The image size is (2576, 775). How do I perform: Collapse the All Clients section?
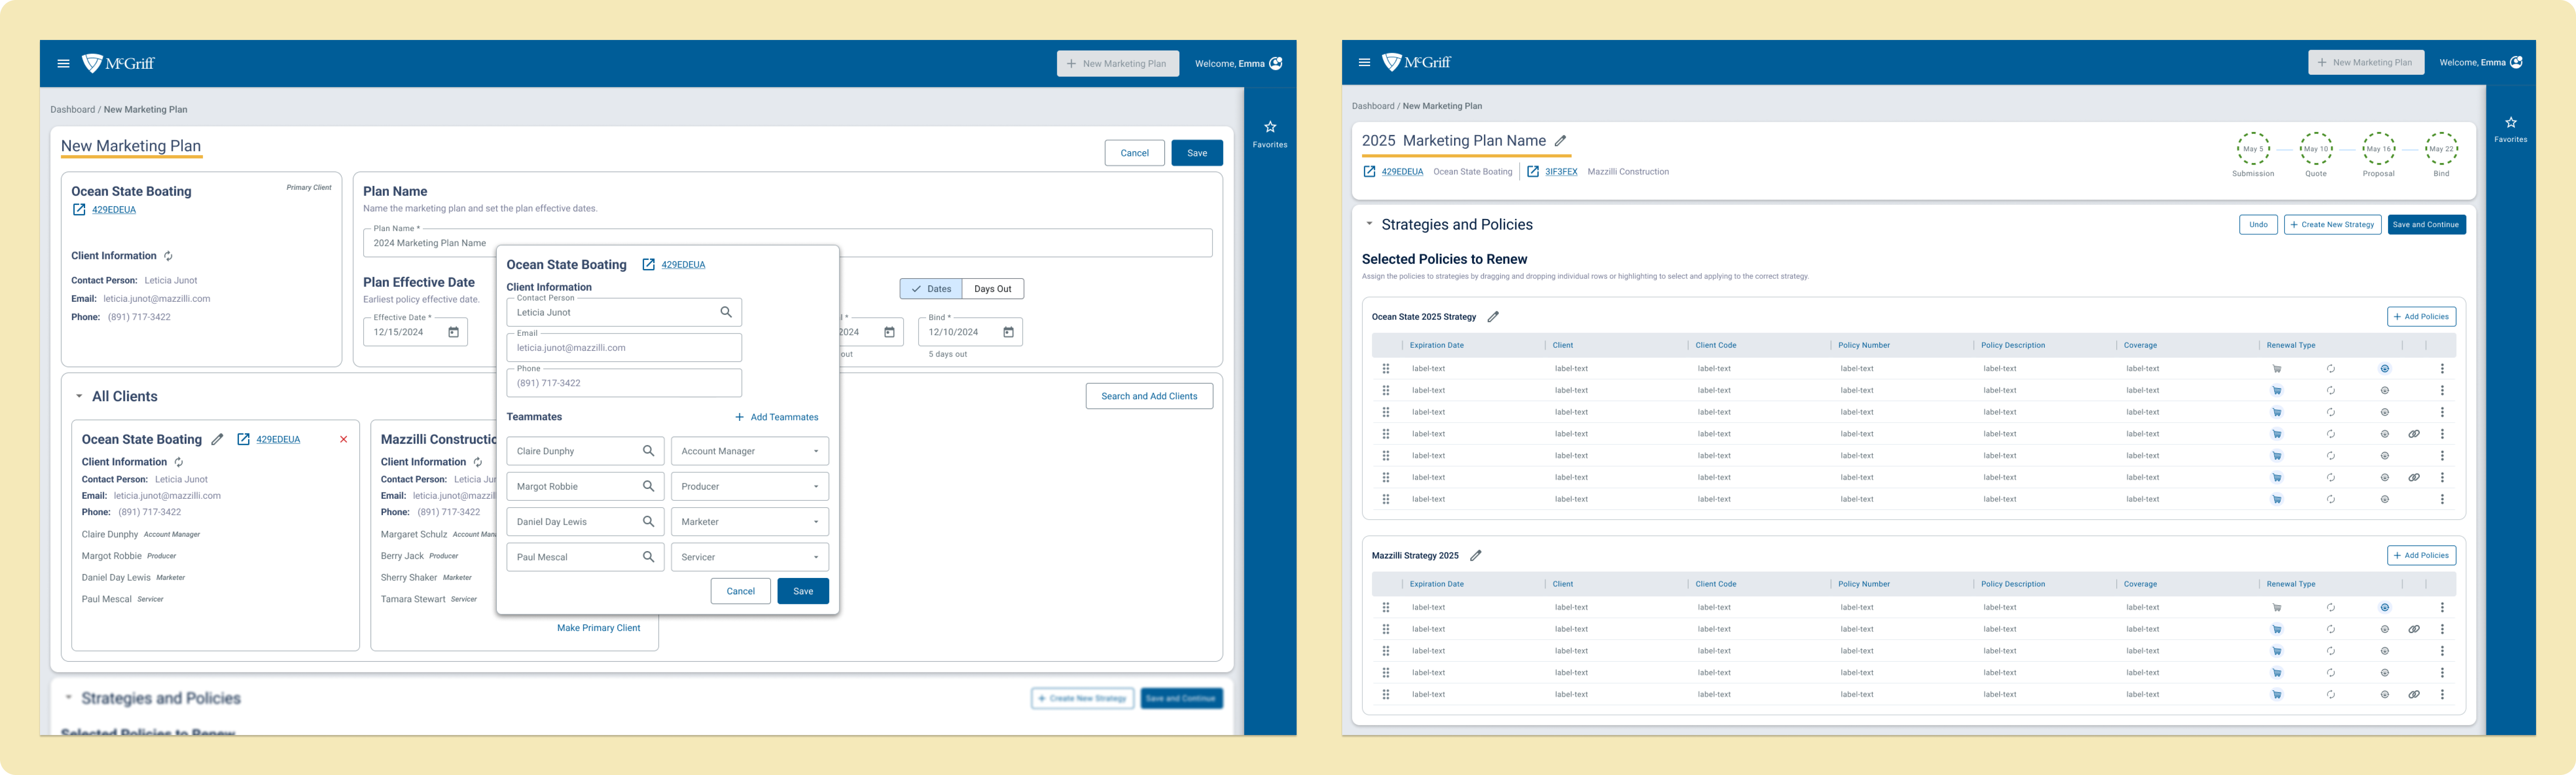pos(79,397)
